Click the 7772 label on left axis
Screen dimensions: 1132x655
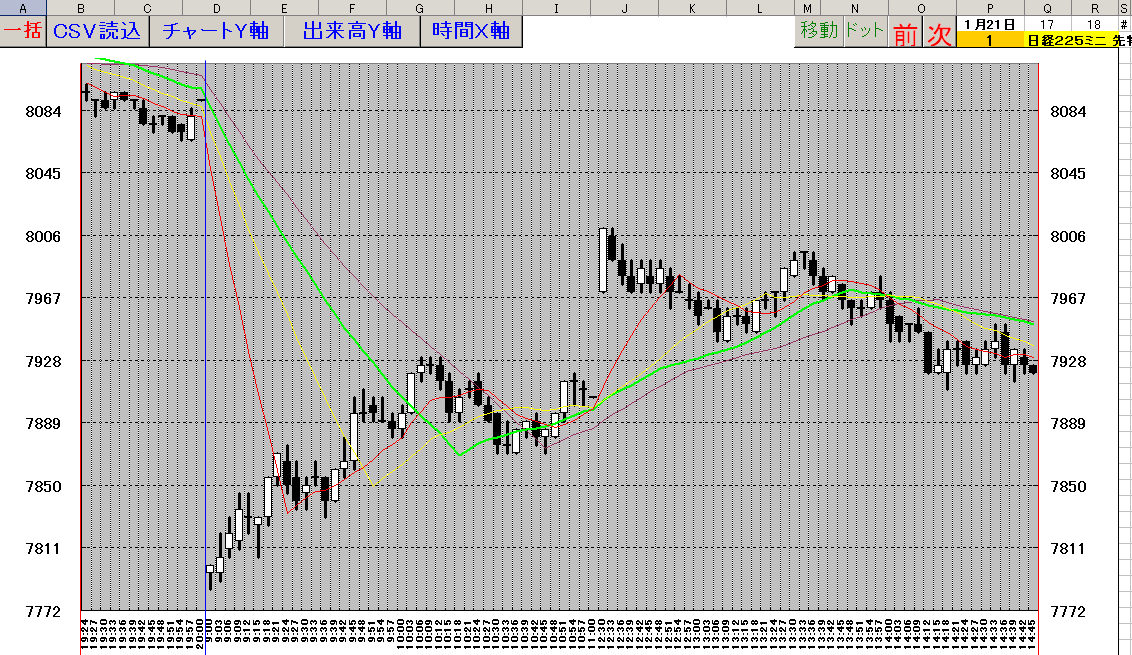click(x=43, y=611)
